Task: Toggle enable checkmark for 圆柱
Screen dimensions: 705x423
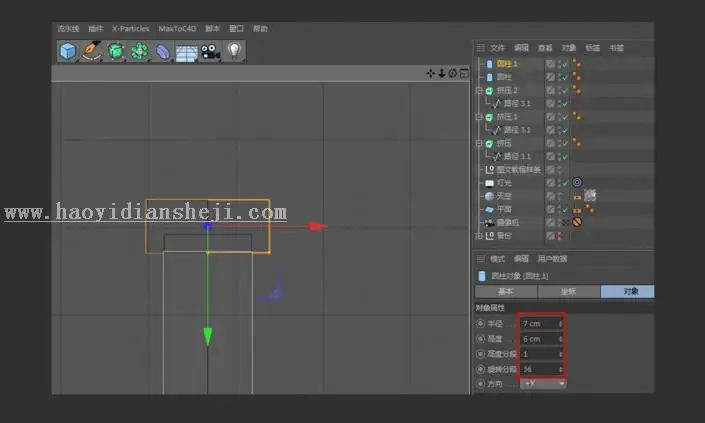Action: tap(565, 77)
